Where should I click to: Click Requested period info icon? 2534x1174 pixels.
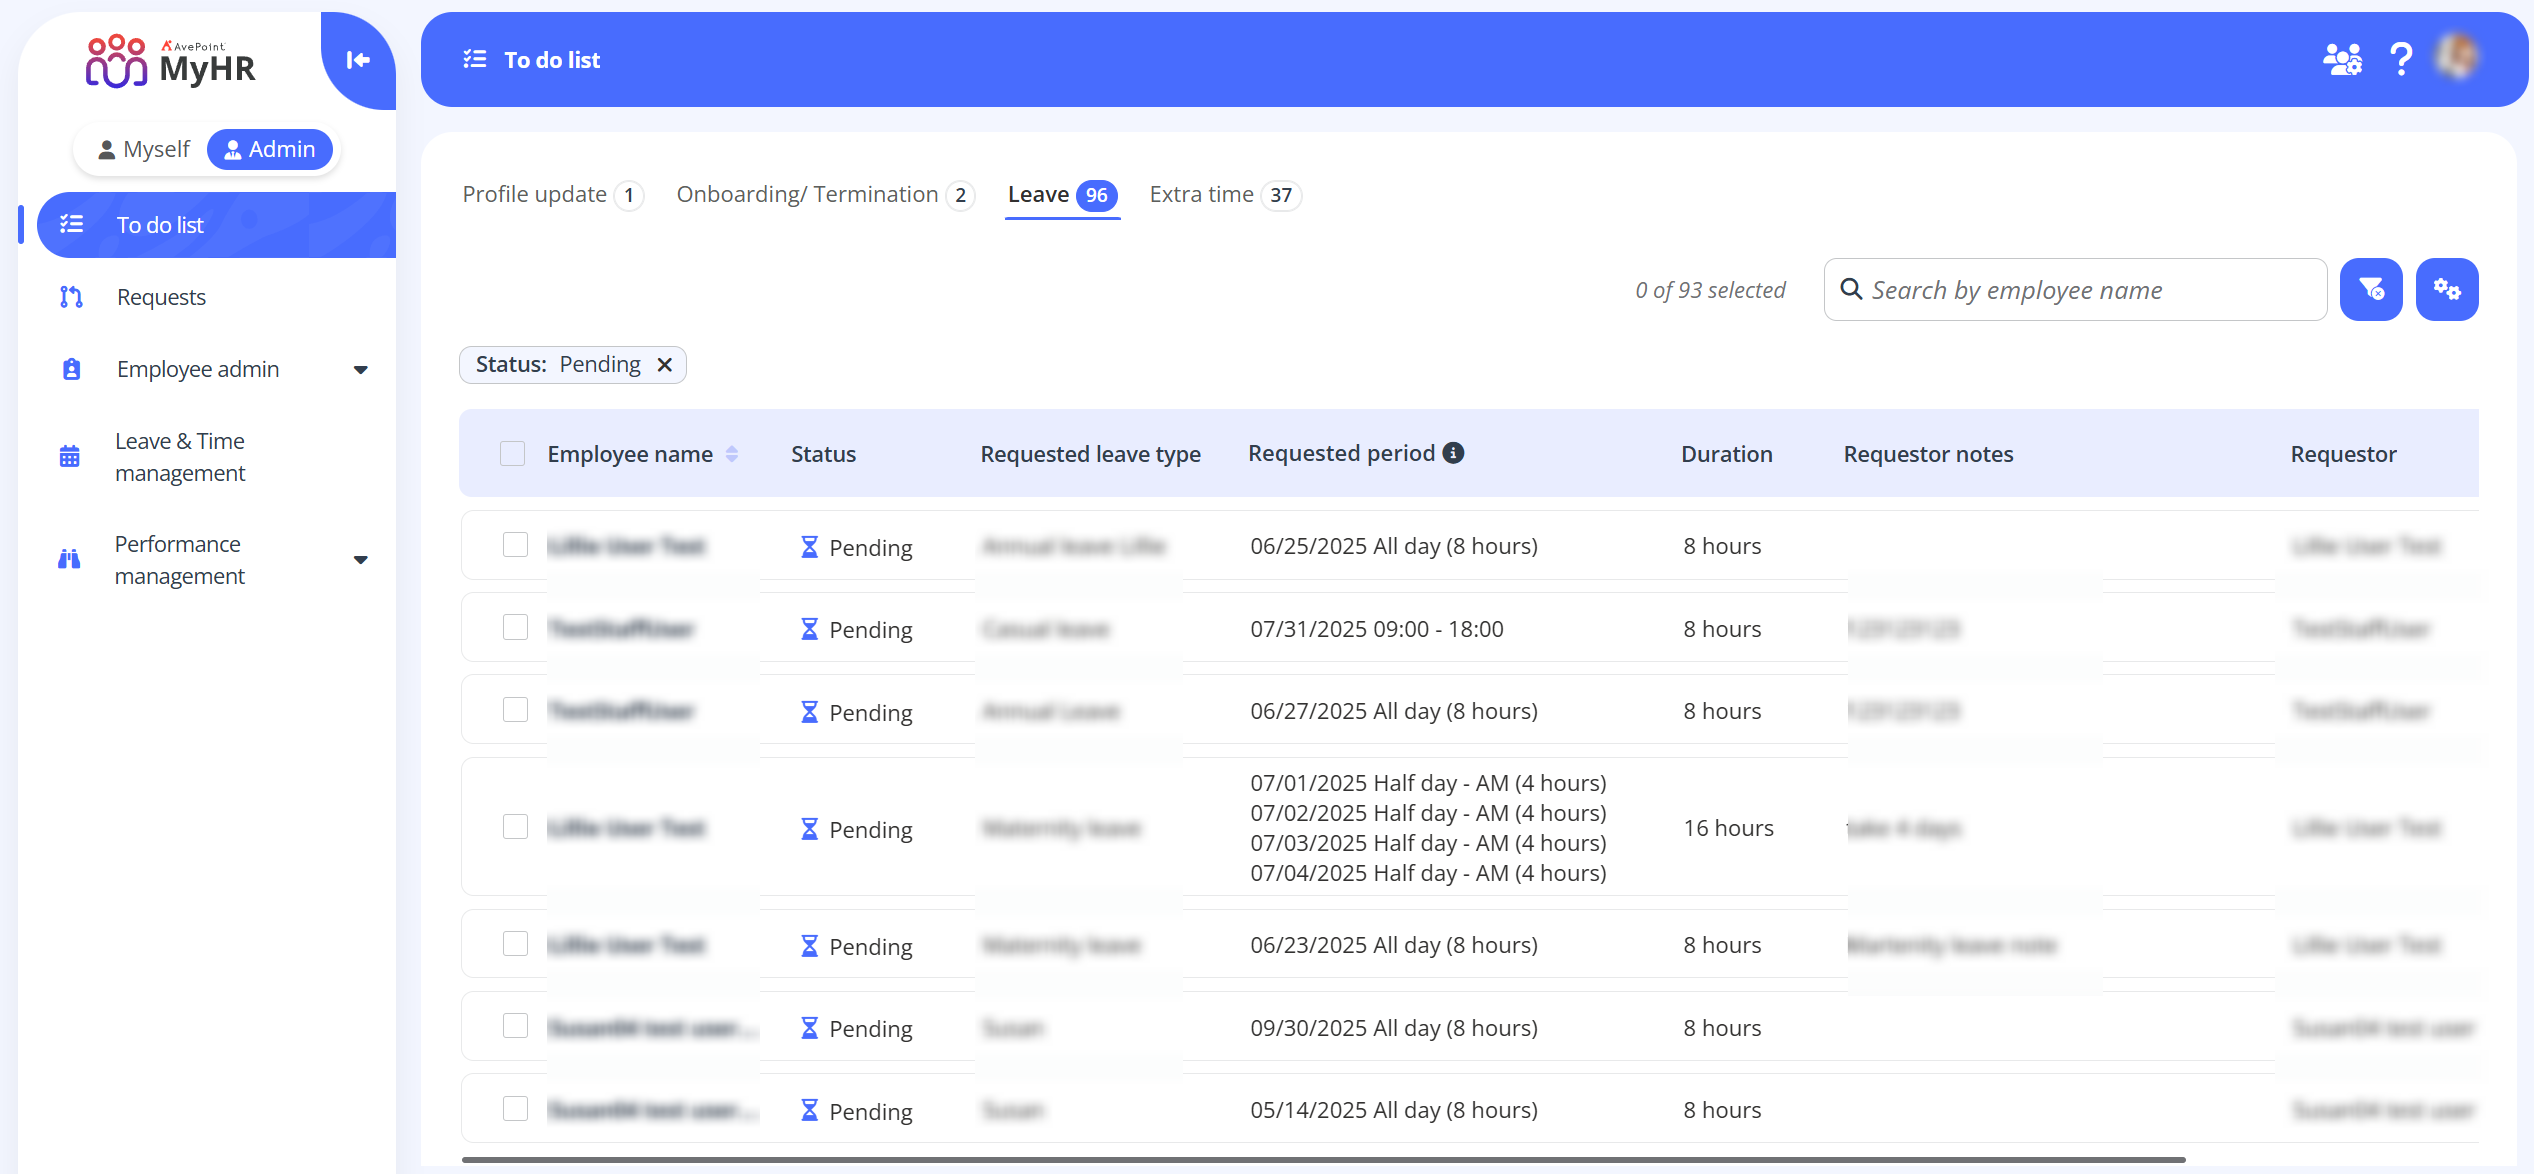(x=1453, y=453)
